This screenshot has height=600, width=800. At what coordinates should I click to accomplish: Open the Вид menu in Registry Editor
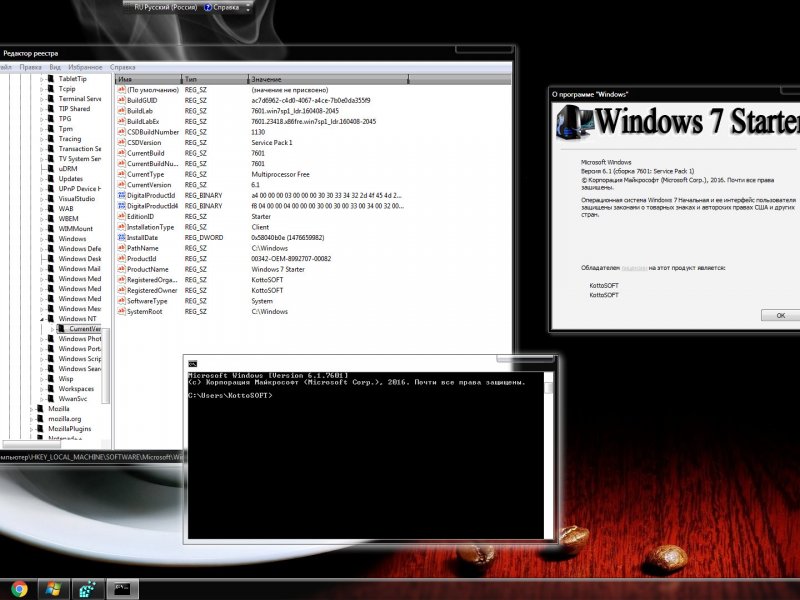55,67
